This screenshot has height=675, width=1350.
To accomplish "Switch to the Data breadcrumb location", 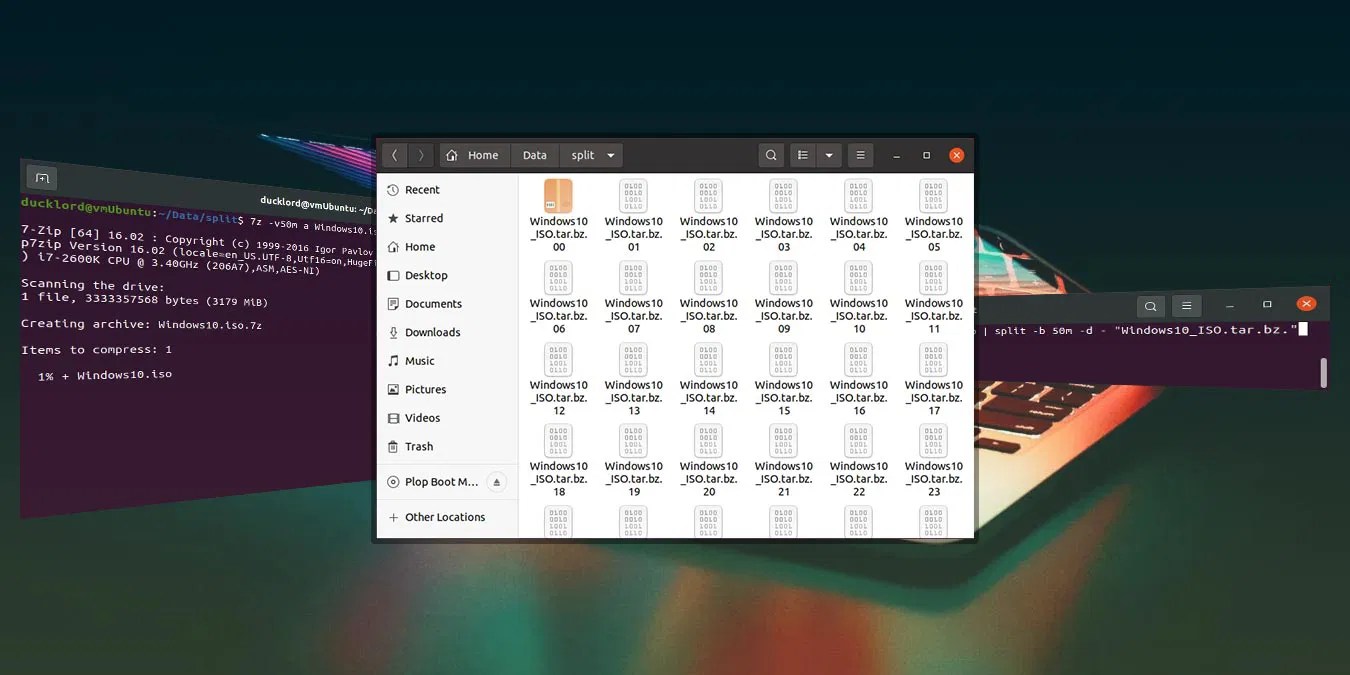I will click(x=534, y=155).
